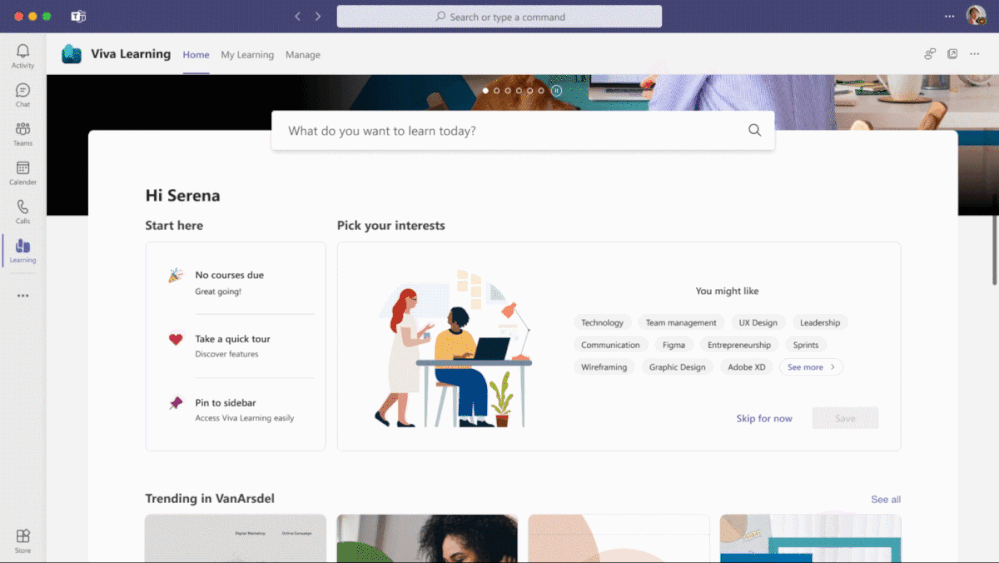Screen dimensions: 999x563
Task: Toggle the Leadership interest tag
Action: pos(820,323)
